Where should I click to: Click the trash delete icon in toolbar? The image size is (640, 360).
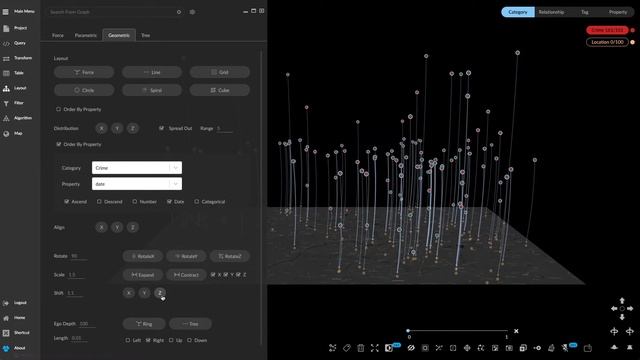(x=360, y=348)
